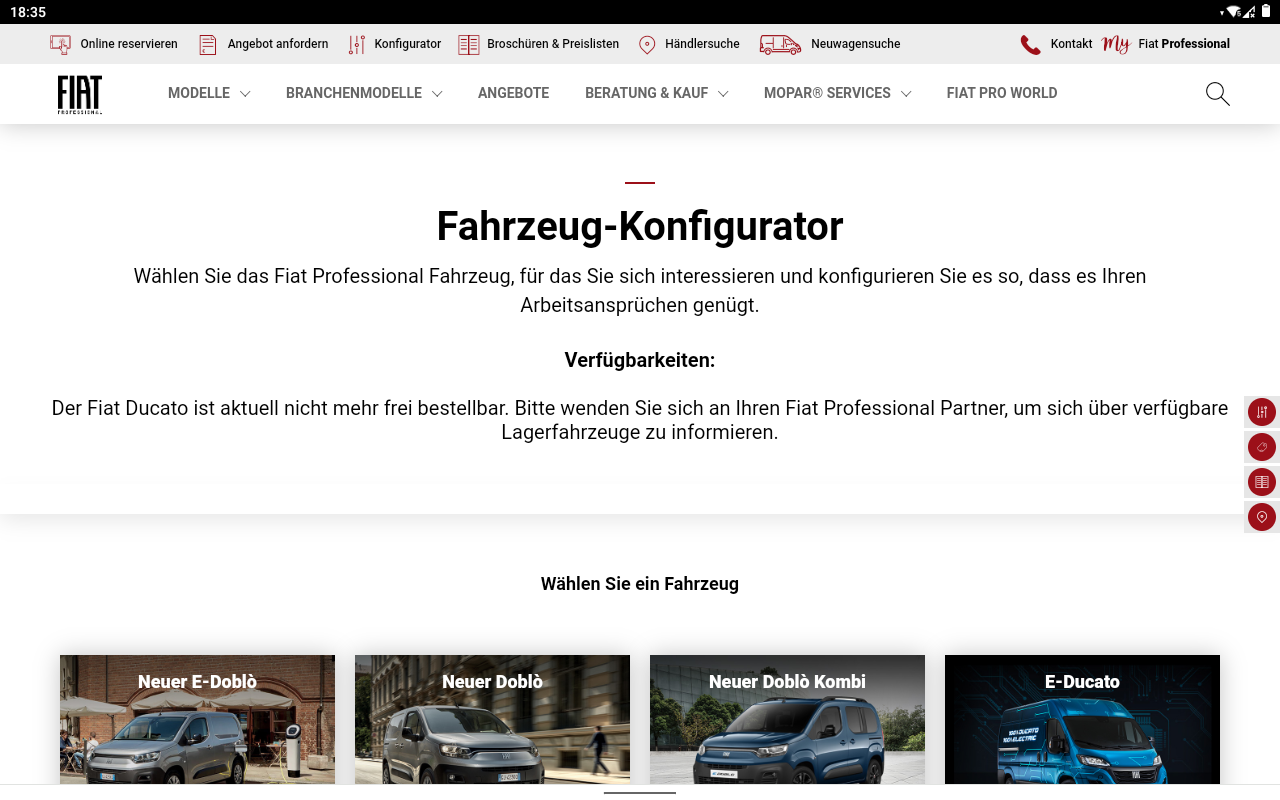
Task: Click the Neuwagensuche link
Action: click(856, 44)
